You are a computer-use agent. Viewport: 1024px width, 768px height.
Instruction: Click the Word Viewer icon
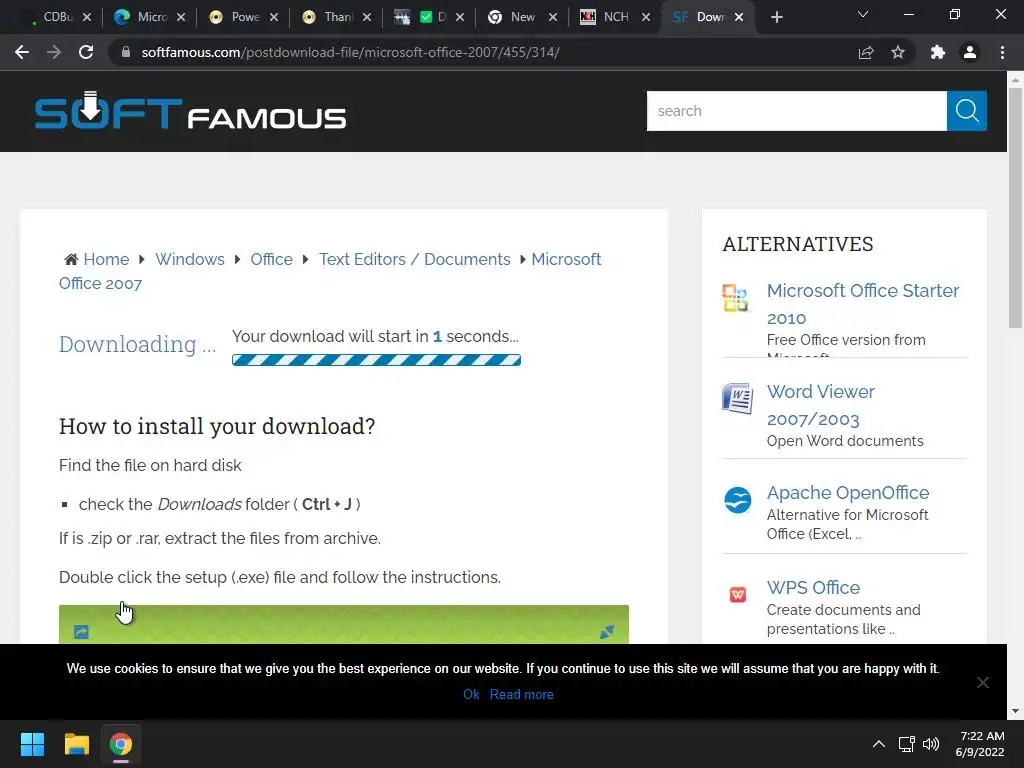[737, 398]
